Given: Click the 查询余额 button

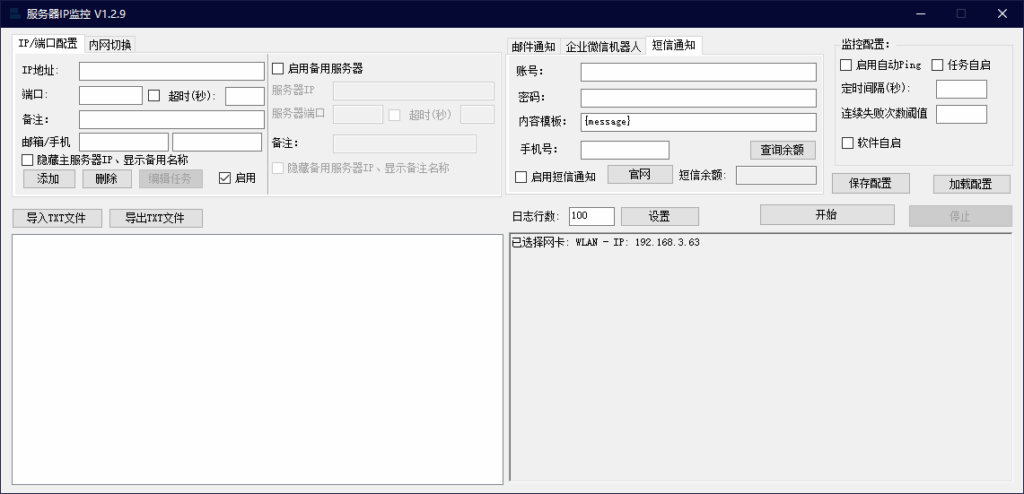Looking at the screenshot, I should (x=782, y=150).
